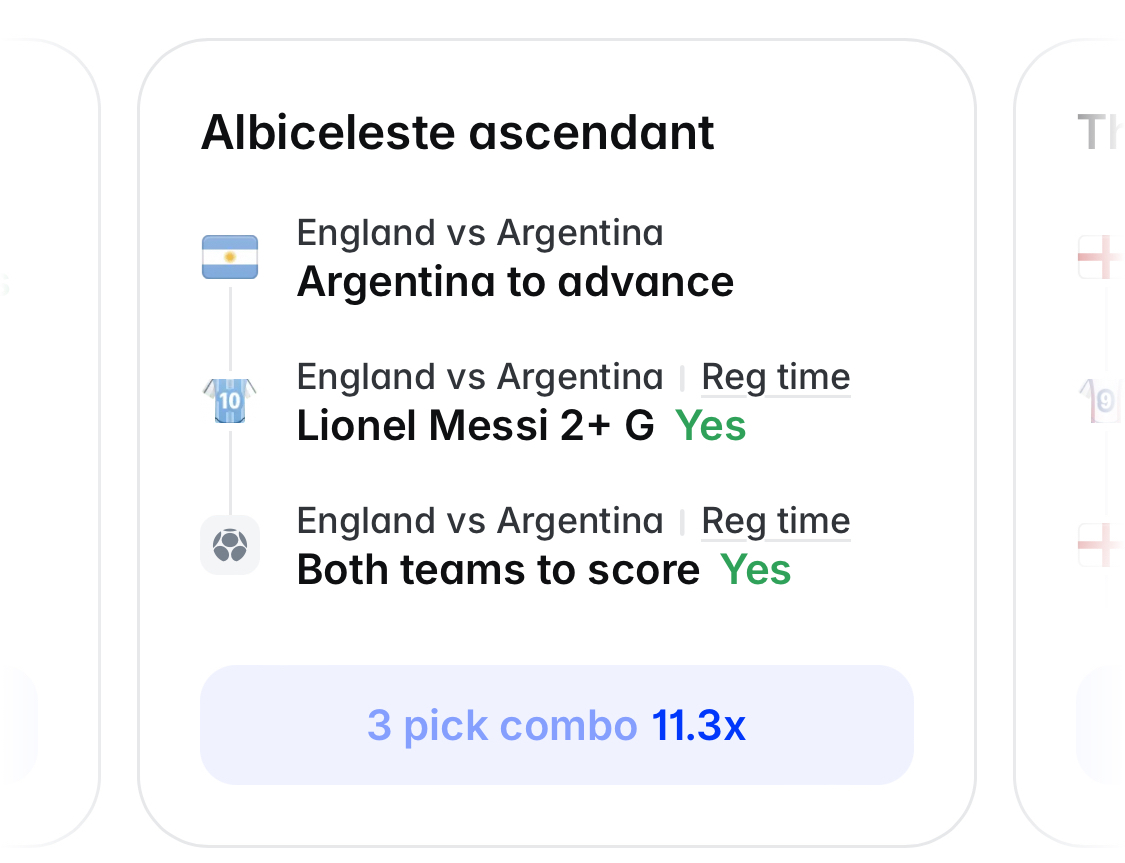Image resolution: width=1125 pixels, height=863 pixels.
Task: Open England vs Argentina match in third pick
Action: coord(480,522)
